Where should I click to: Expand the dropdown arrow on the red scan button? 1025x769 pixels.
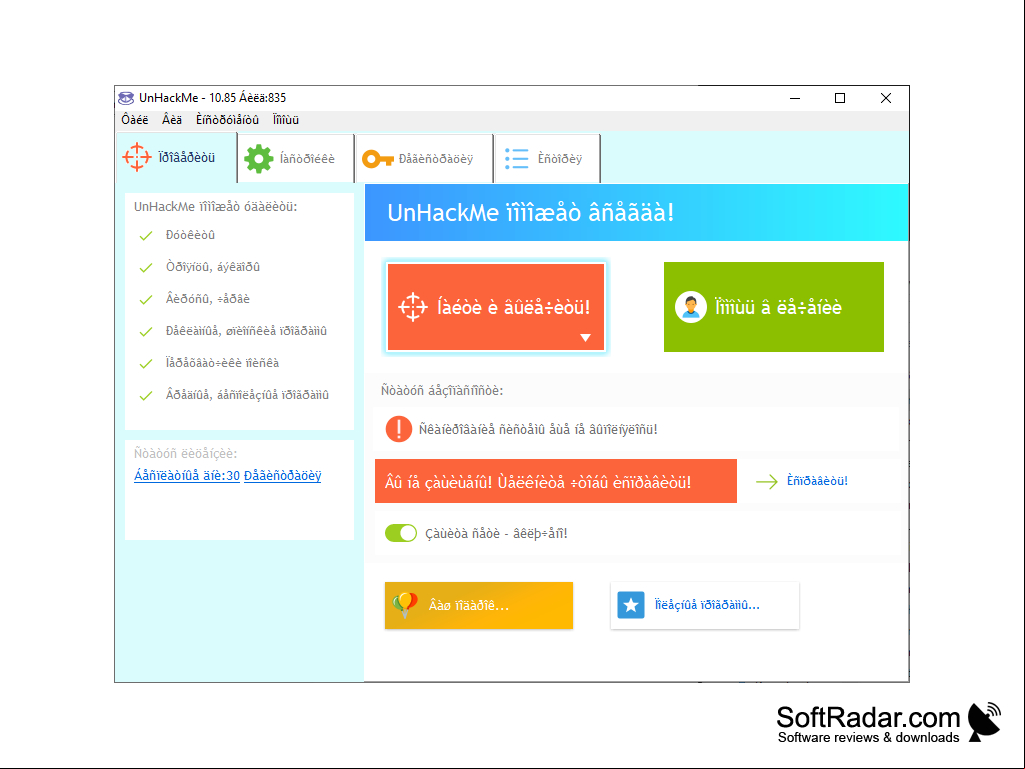point(585,337)
